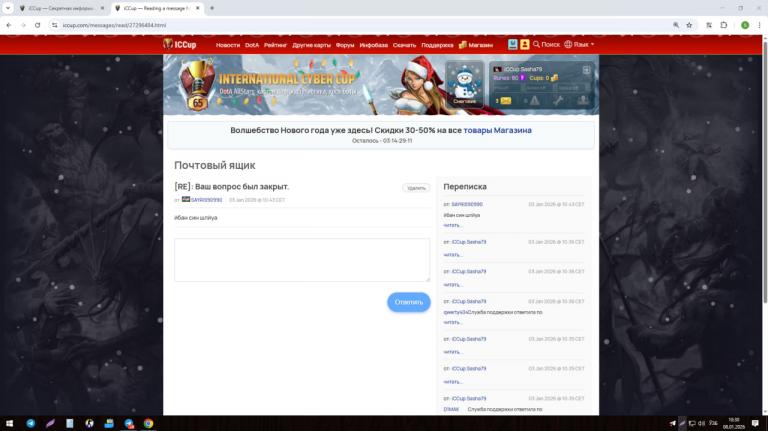Screen dimensions: 768x431
Task: Open the first Telegram icon in the taskbar
Action: [x=30, y=423]
